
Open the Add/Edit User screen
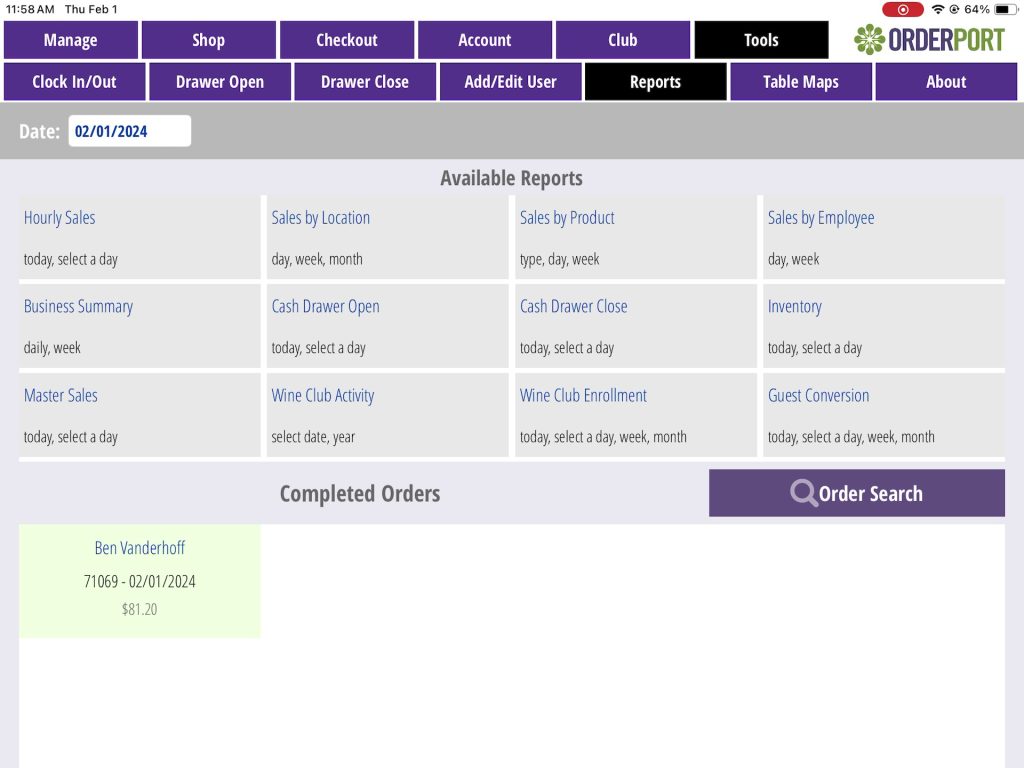pos(510,82)
